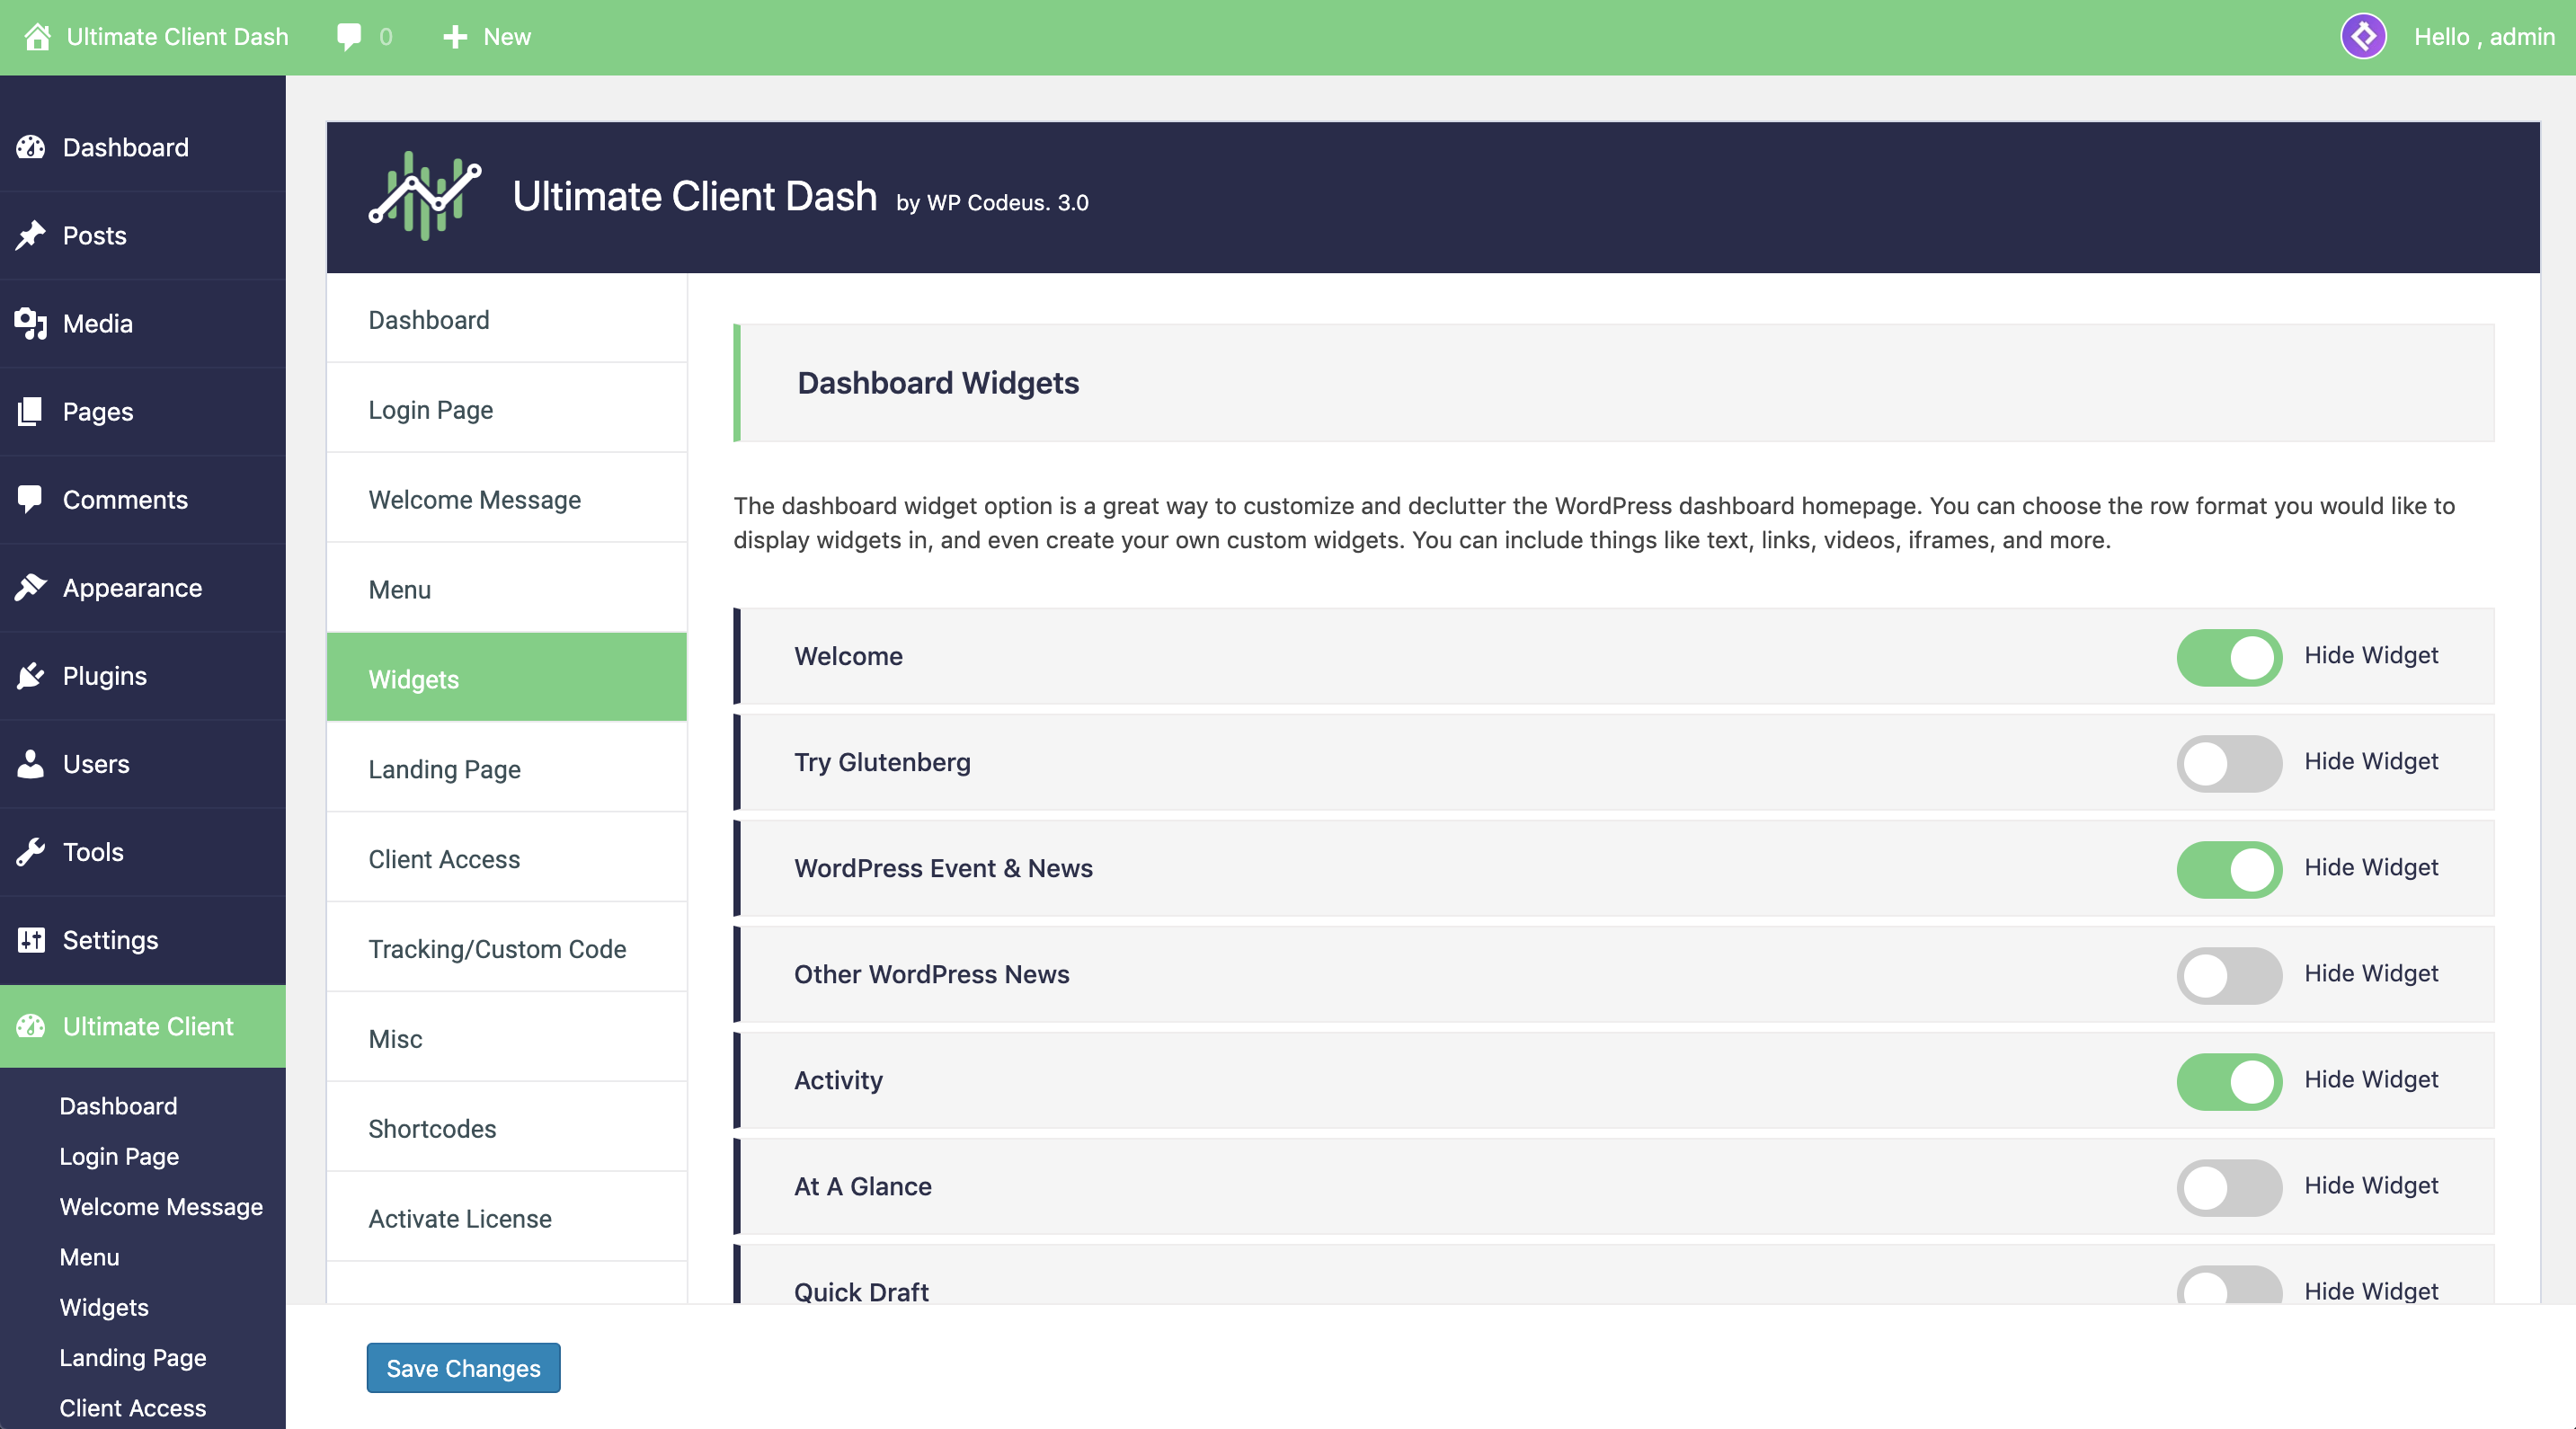
Task: Click the Ultimate Client Dash chart logo
Action: pos(425,196)
